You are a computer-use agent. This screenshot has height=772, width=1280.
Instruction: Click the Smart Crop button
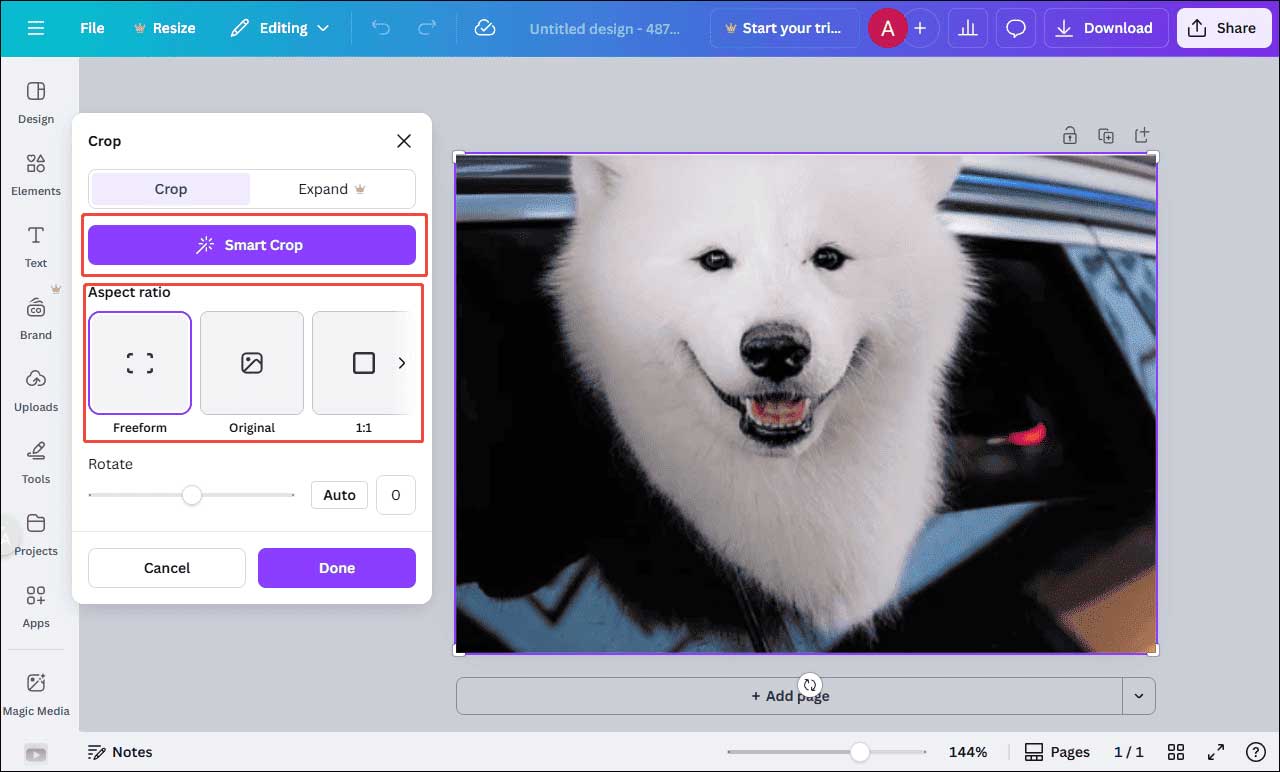click(x=252, y=244)
